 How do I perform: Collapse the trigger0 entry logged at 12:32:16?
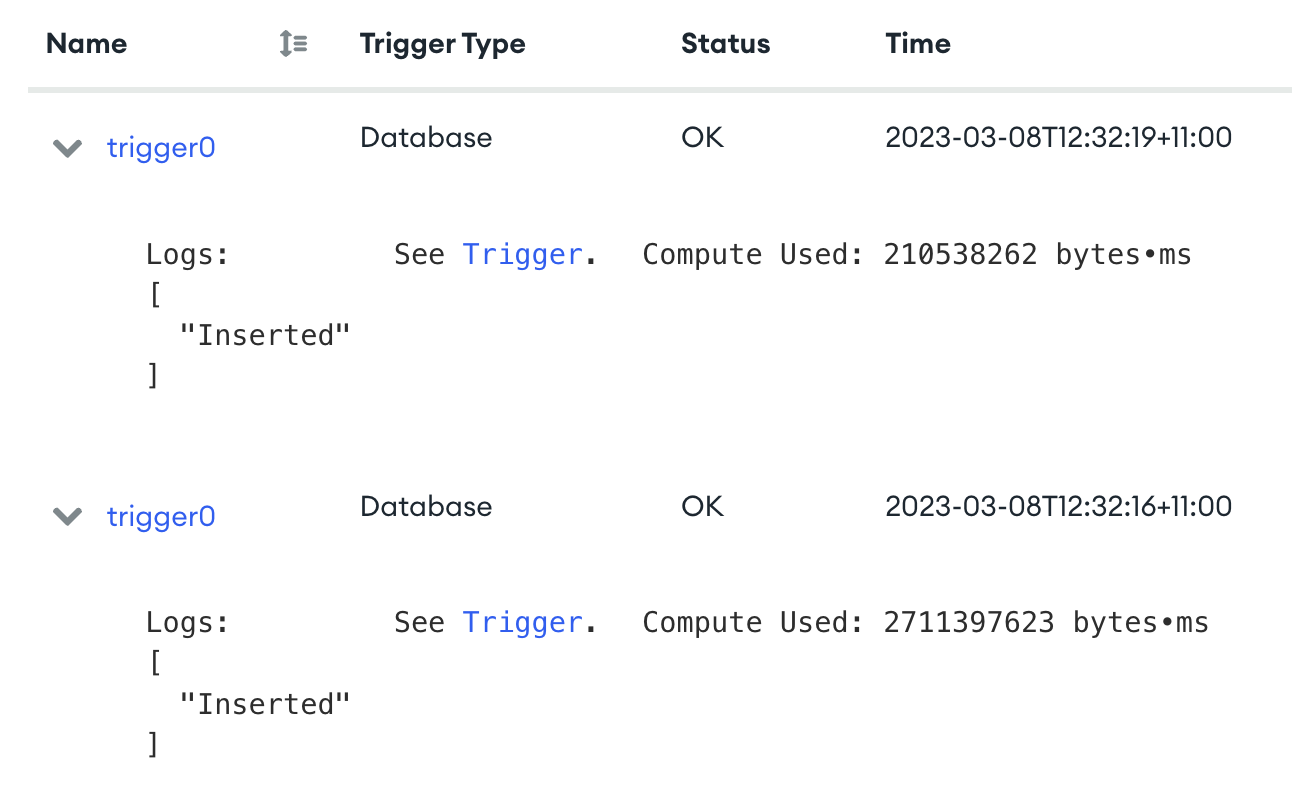[x=67, y=517]
